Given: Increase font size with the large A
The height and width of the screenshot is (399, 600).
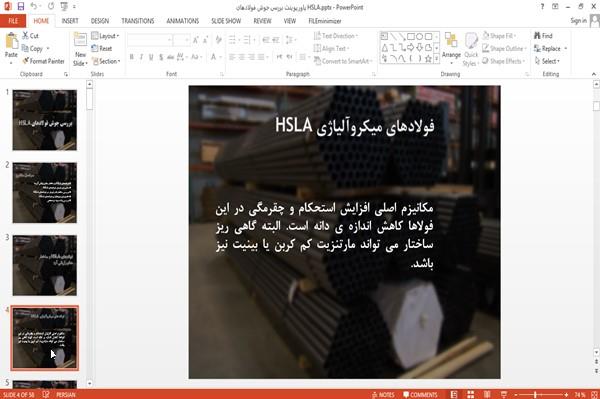Looking at the screenshot, I should click(x=196, y=40).
